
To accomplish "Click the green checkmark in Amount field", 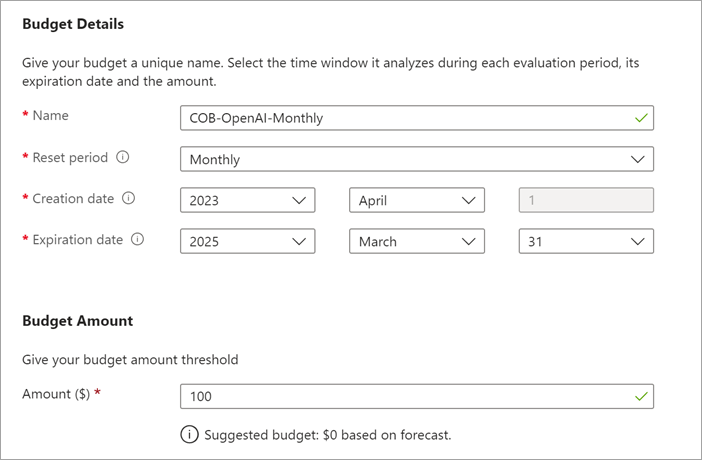I will point(641,396).
